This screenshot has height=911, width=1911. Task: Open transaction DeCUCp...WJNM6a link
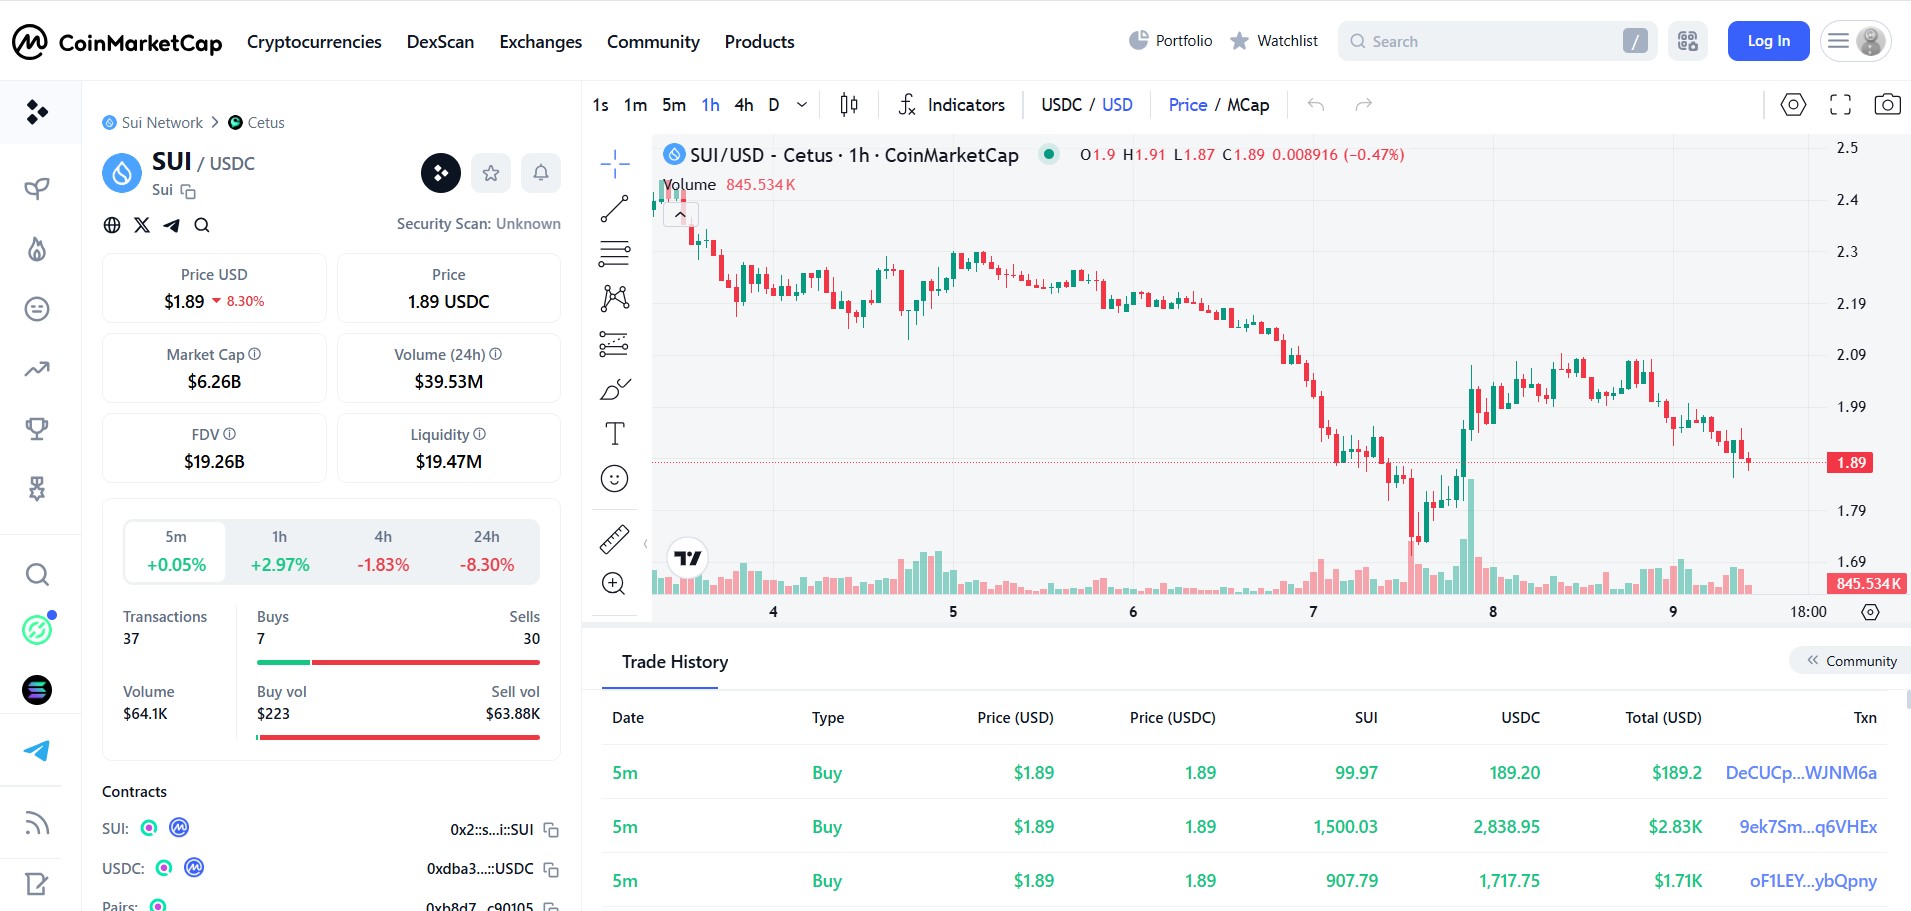pyautogui.click(x=1800, y=773)
